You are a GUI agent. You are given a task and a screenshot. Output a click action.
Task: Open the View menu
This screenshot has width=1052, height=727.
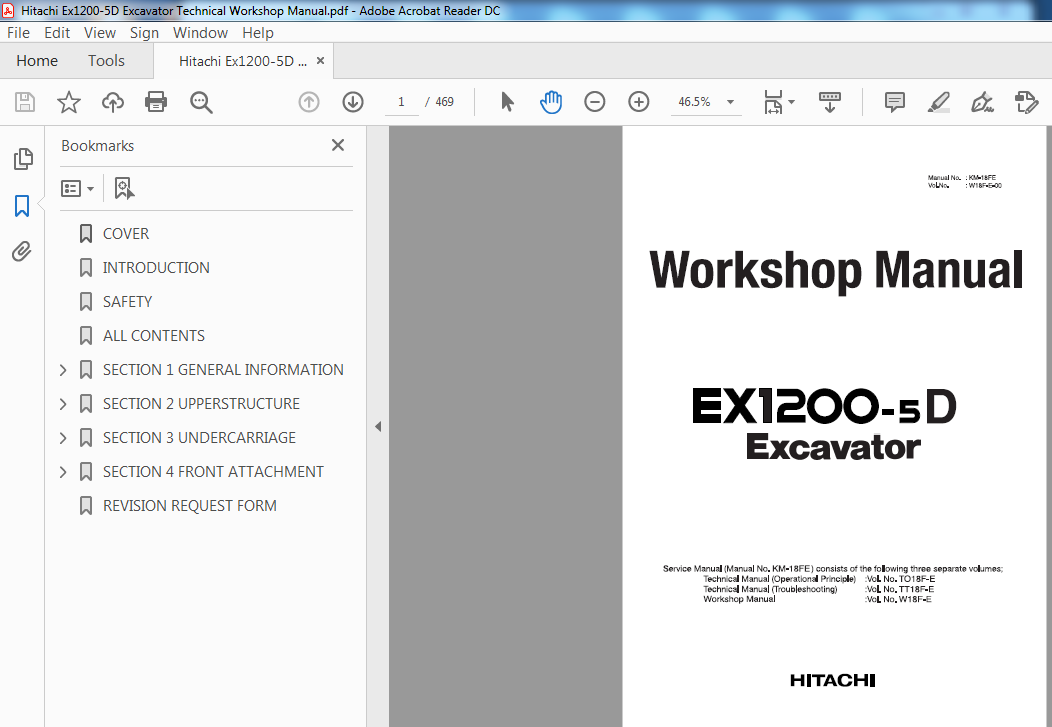coord(100,33)
